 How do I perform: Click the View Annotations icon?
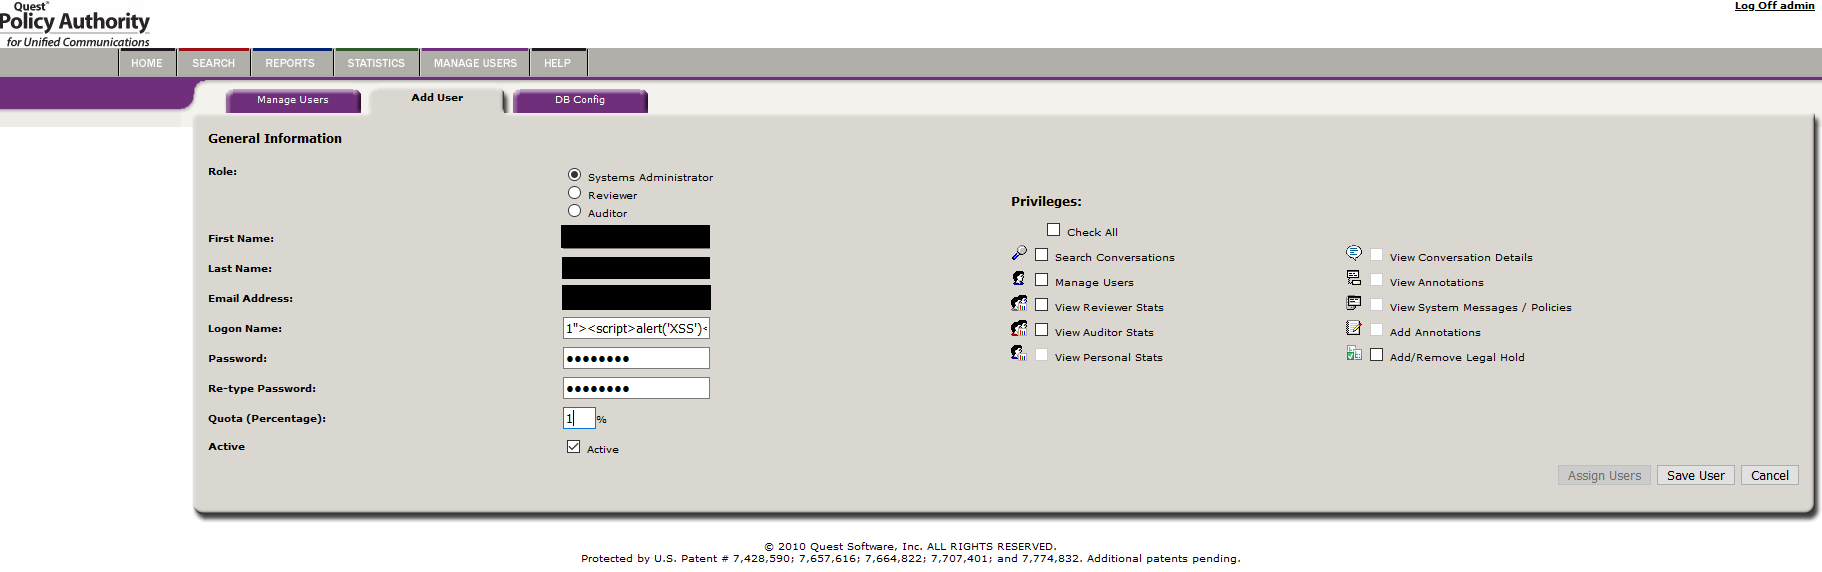[1354, 278]
